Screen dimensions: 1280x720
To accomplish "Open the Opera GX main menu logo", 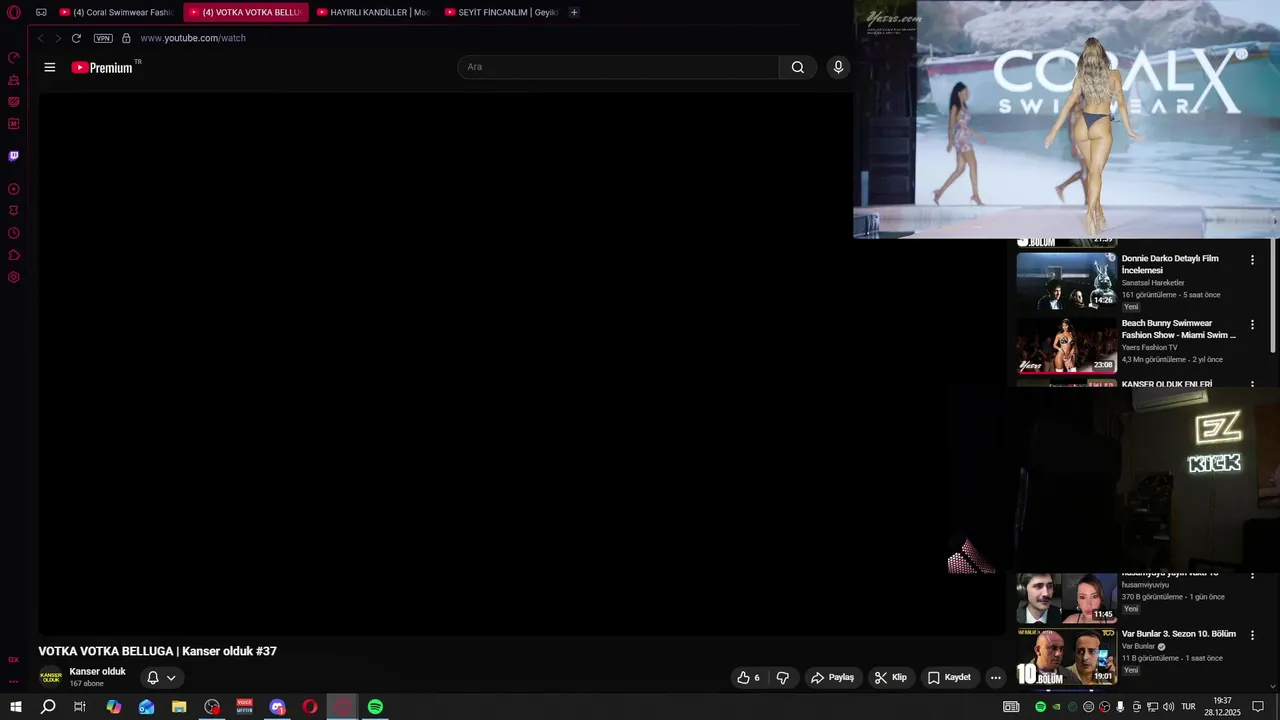I will pyautogui.click(x=14, y=12).
